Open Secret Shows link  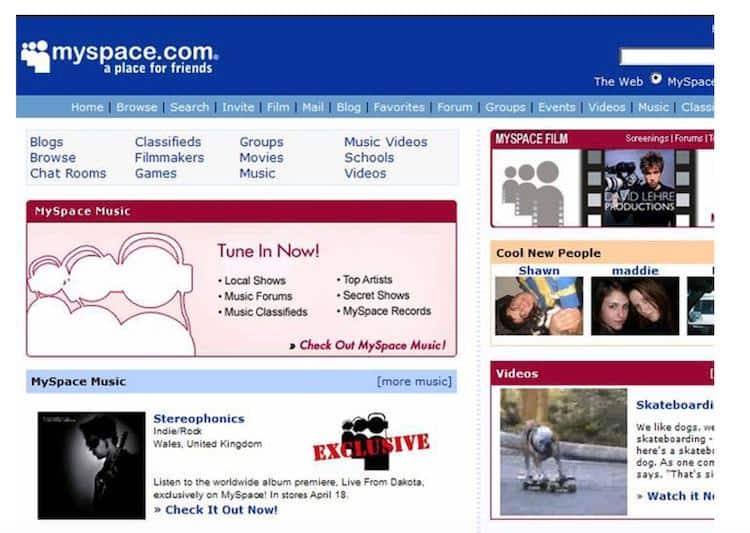pyautogui.click(x=376, y=295)
